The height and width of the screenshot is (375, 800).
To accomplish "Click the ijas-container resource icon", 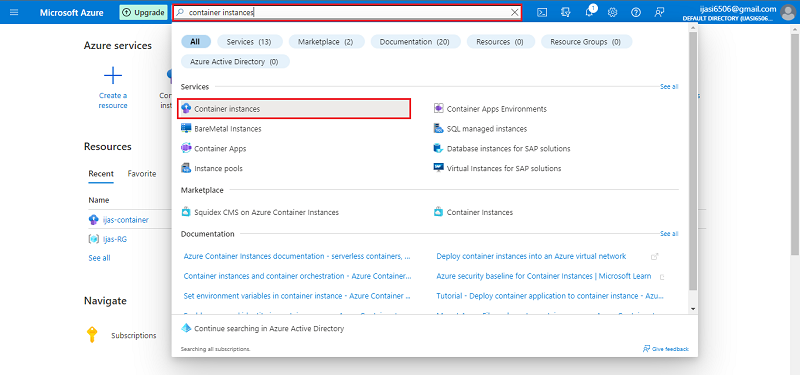I will (x=93, y=220).
